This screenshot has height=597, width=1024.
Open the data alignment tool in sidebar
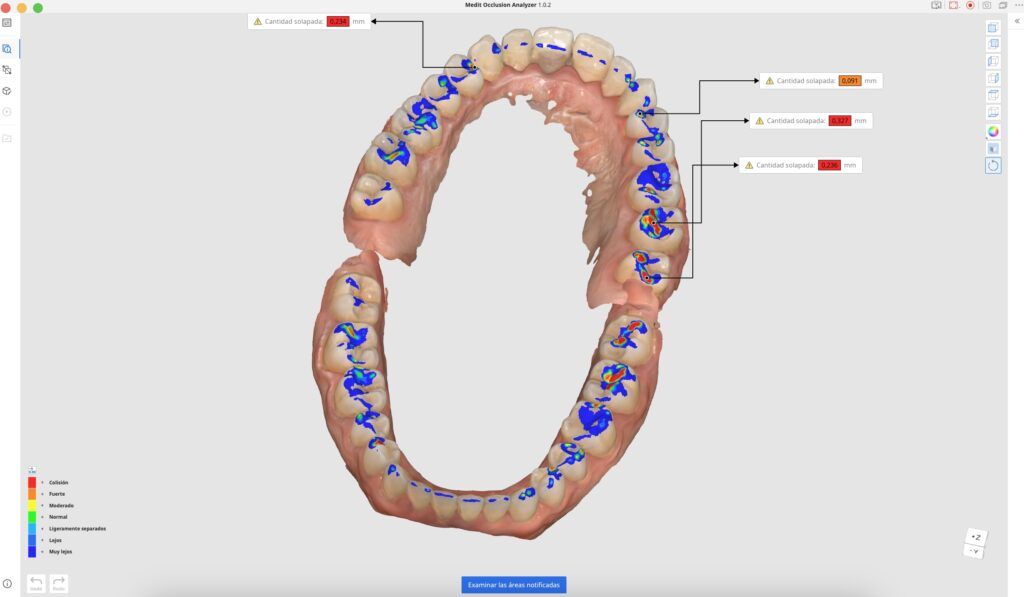(x=7, y=70)
